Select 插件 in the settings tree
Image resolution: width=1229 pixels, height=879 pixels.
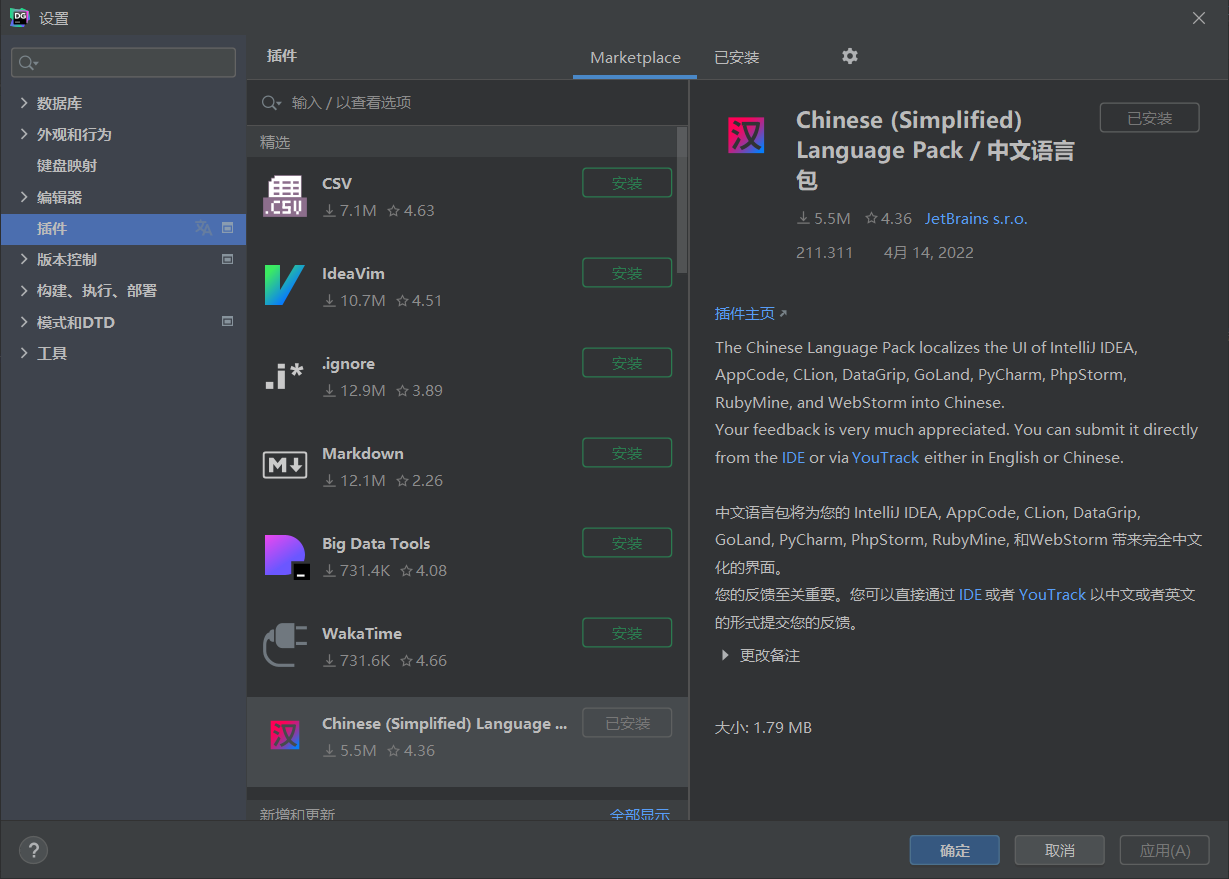click(x=123, y=228)
